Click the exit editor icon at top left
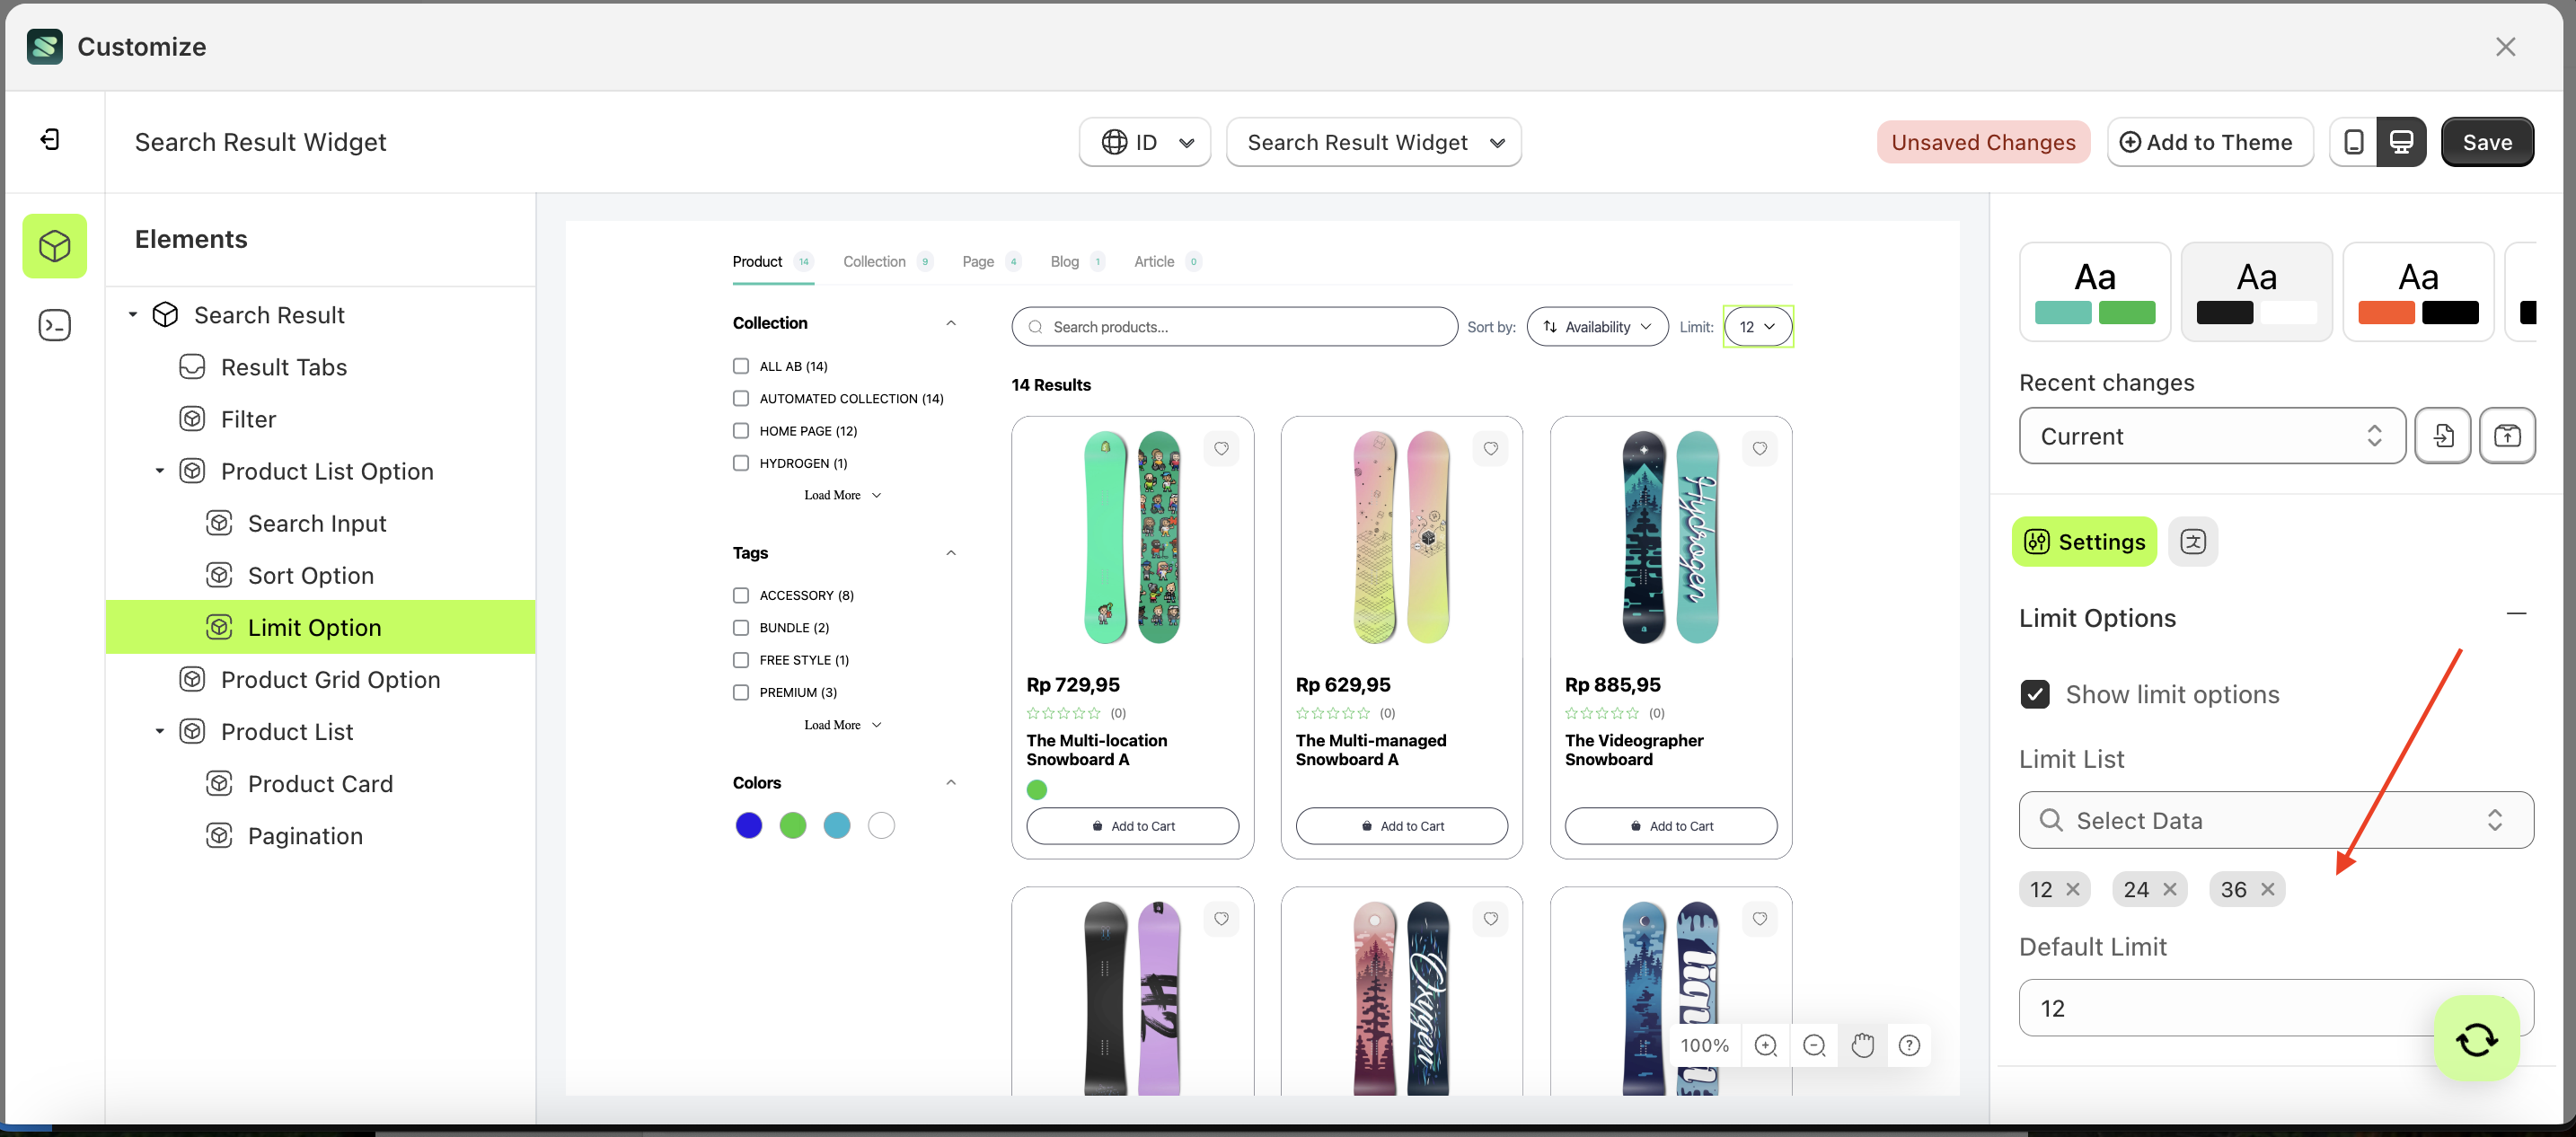Screen dimensions: 2576x1137 pyautogui.click(x=50, y=139)
